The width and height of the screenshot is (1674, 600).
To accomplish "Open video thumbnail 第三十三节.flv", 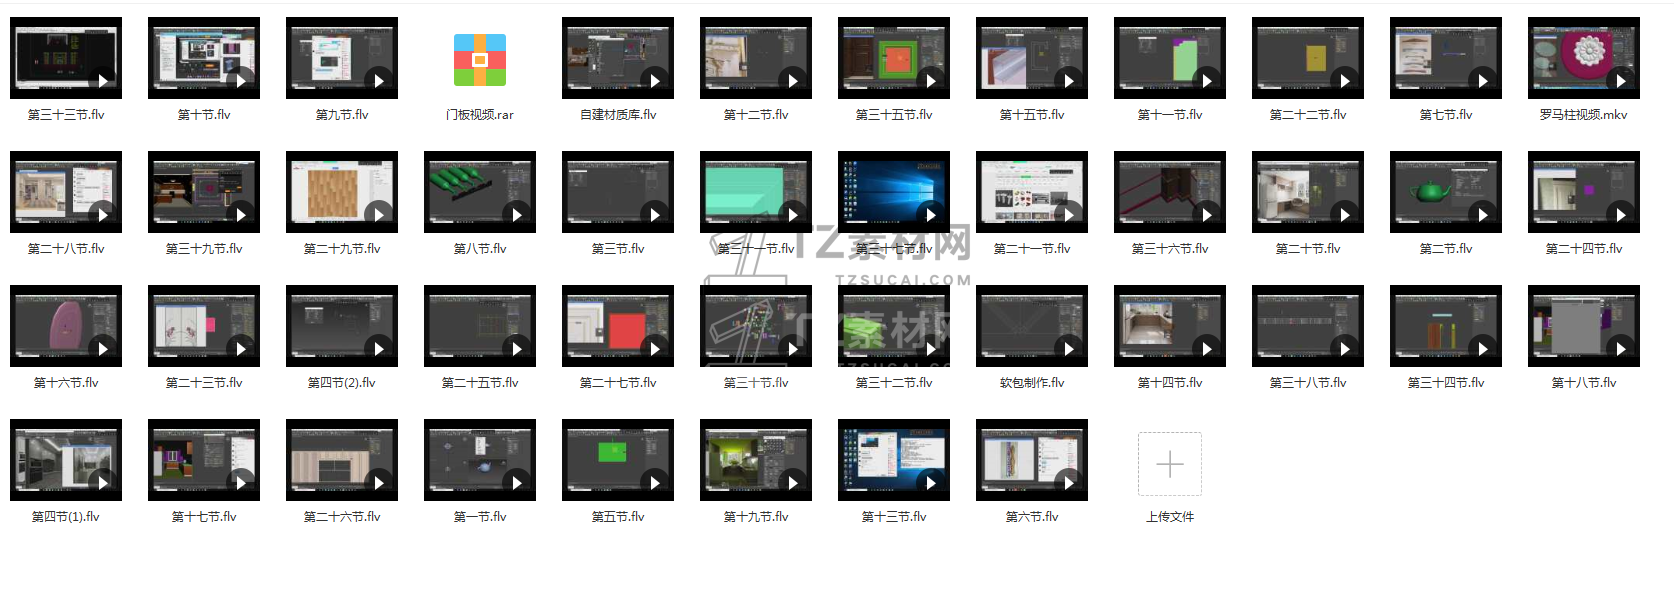I will (x=66, y=58).
